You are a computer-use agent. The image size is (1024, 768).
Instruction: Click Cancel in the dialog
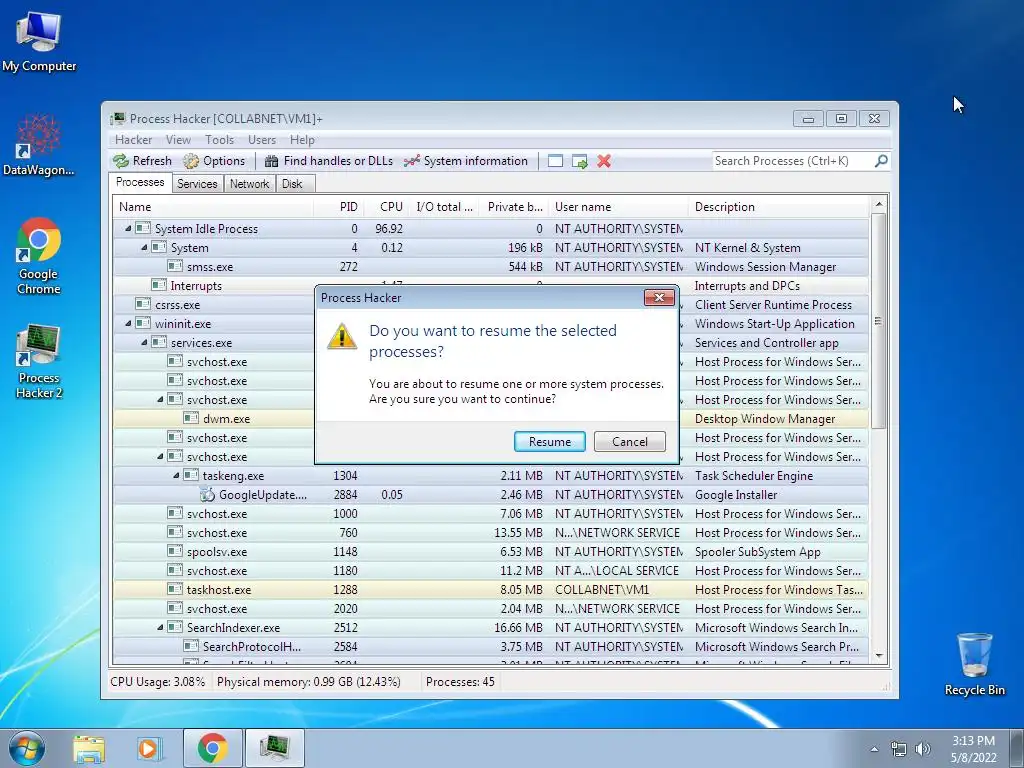pos(630,441)
